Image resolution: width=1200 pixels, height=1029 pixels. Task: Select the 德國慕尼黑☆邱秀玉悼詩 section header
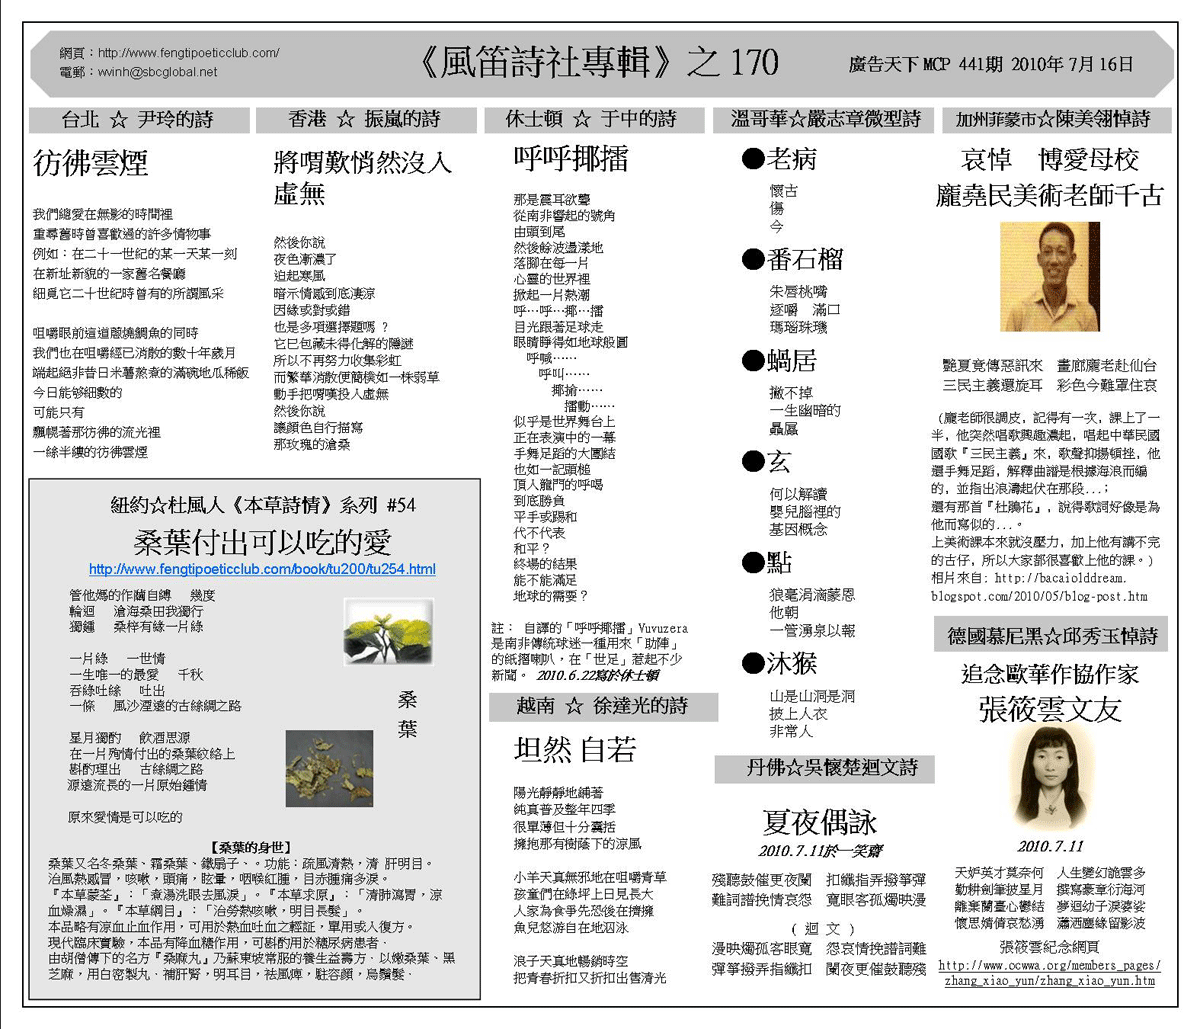[1052, 635]
